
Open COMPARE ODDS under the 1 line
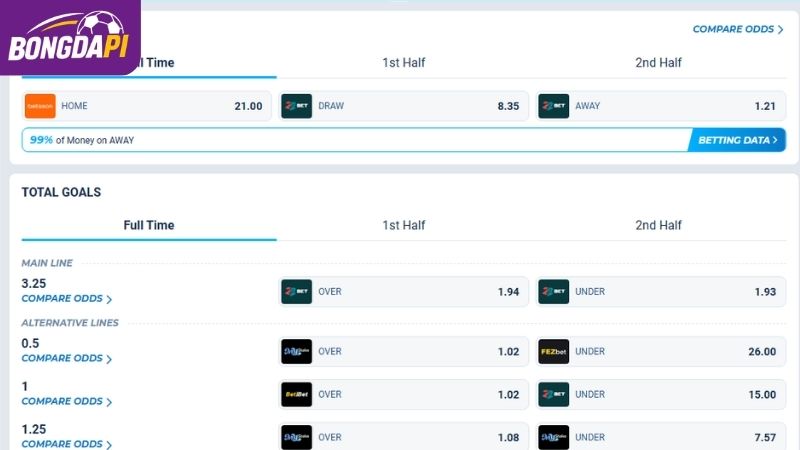click(66, 402)
